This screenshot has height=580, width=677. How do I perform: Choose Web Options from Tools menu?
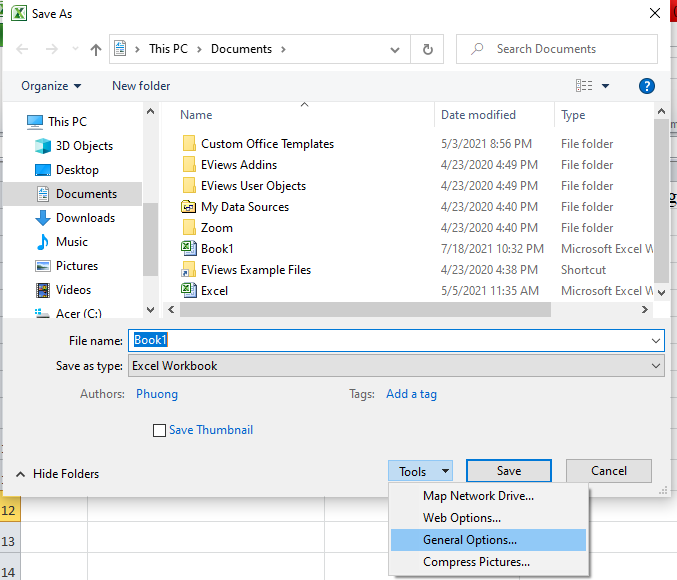(488, 518)
